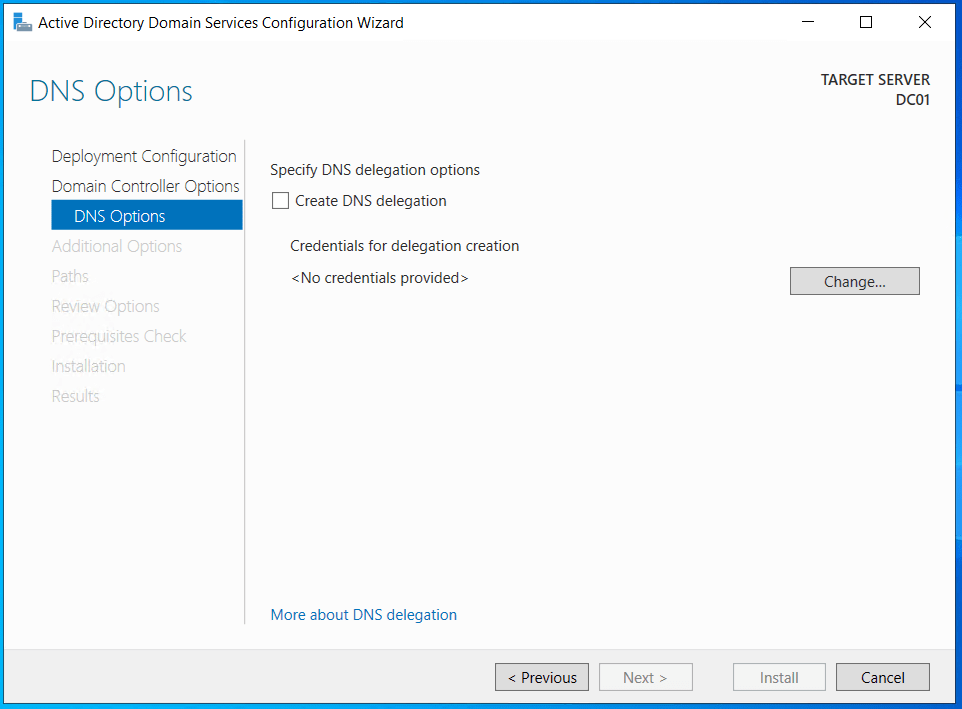The height and width of the screenshot is (709, 962).
Task: Select the Additional Options step
Action: (117, 246)
